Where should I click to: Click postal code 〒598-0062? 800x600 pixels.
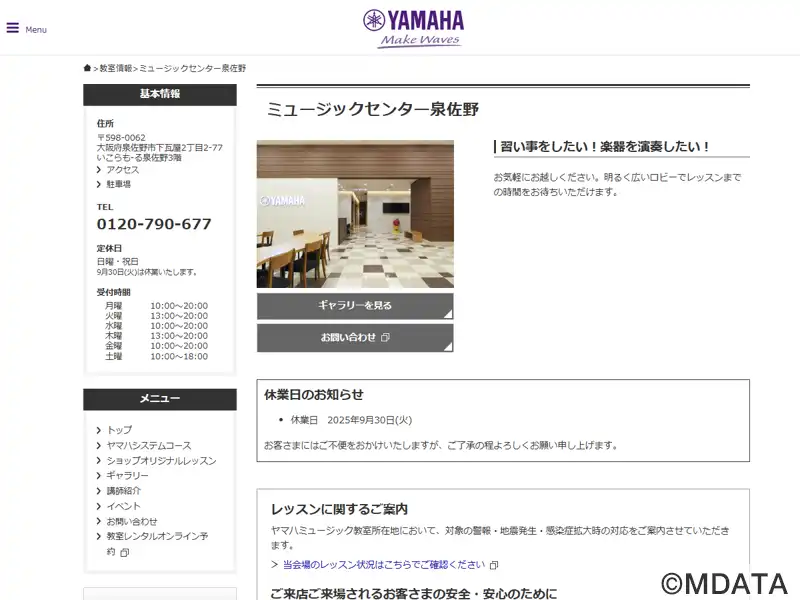(x=121, y=138)
